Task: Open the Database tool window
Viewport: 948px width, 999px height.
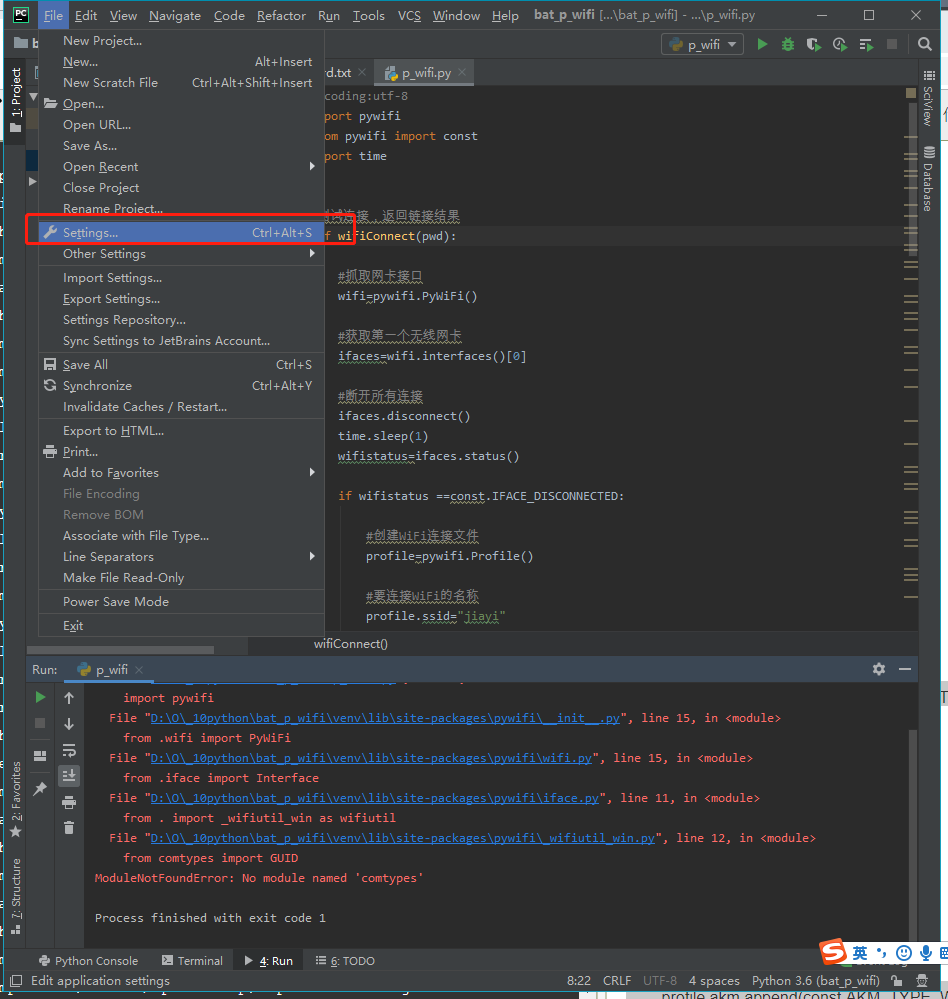Action: tap(929, 180)
